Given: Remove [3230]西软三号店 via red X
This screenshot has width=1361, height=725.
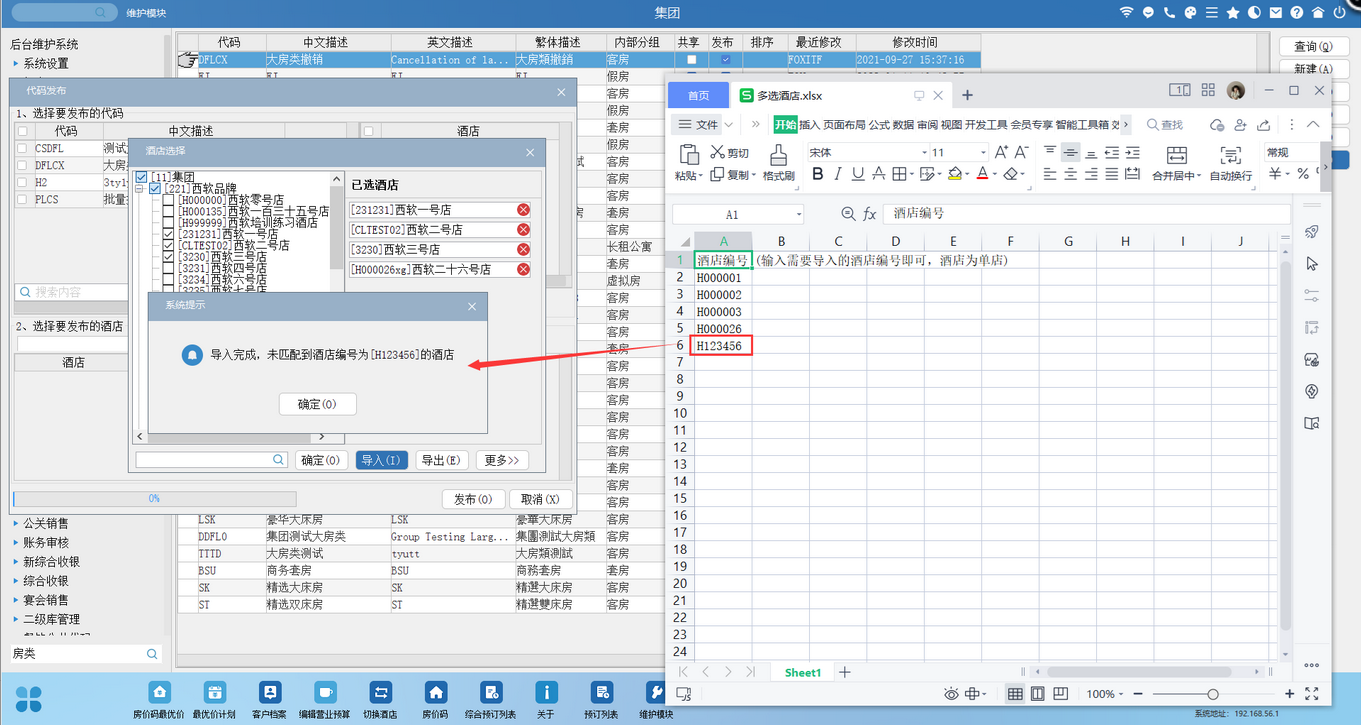Looking at the screenshot, I should [x=523, y=250].
